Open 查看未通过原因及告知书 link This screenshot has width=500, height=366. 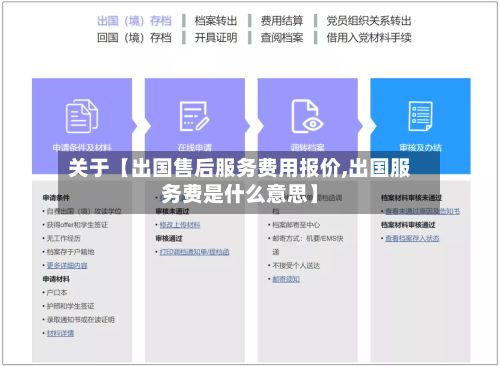423,211
